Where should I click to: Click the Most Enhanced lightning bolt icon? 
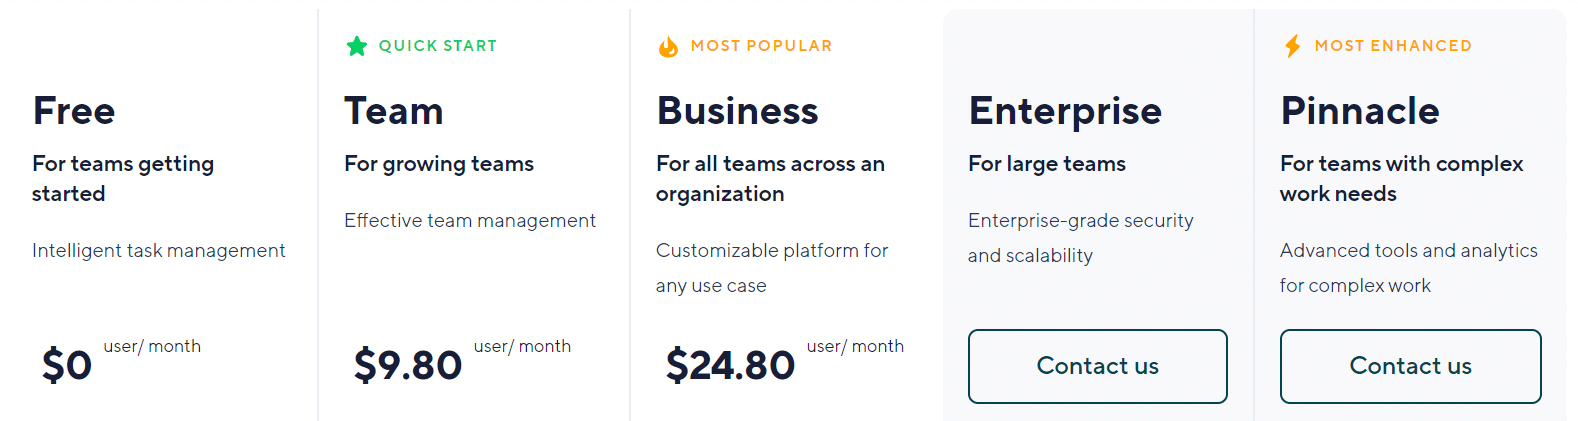[1293, 46]
